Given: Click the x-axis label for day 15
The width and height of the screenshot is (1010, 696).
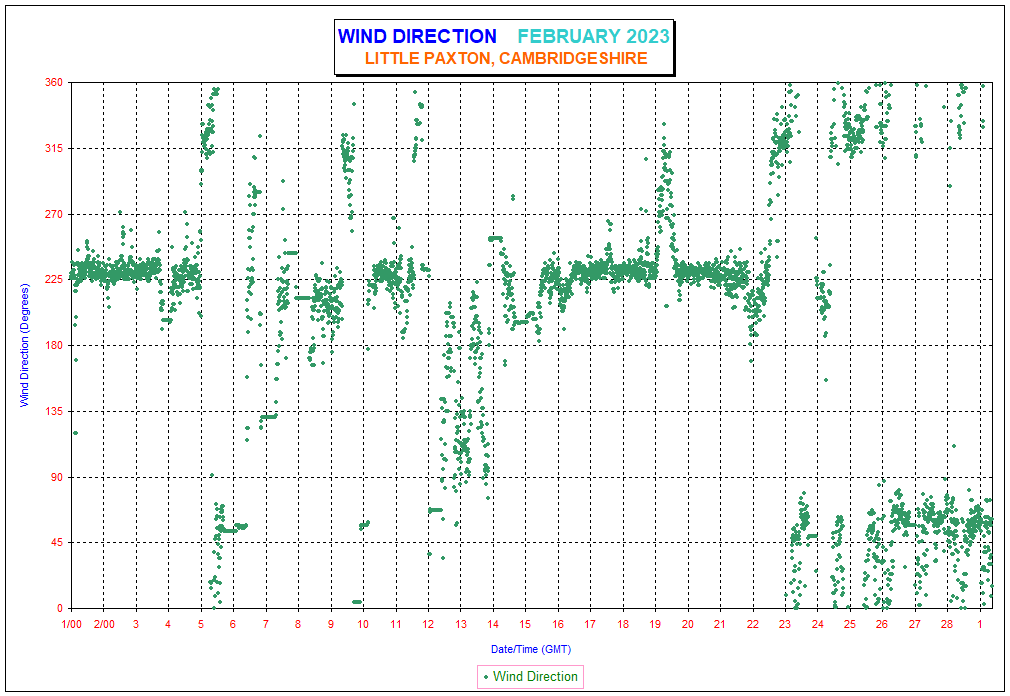Looking at the screenshot, I should (x=525, y=624).
